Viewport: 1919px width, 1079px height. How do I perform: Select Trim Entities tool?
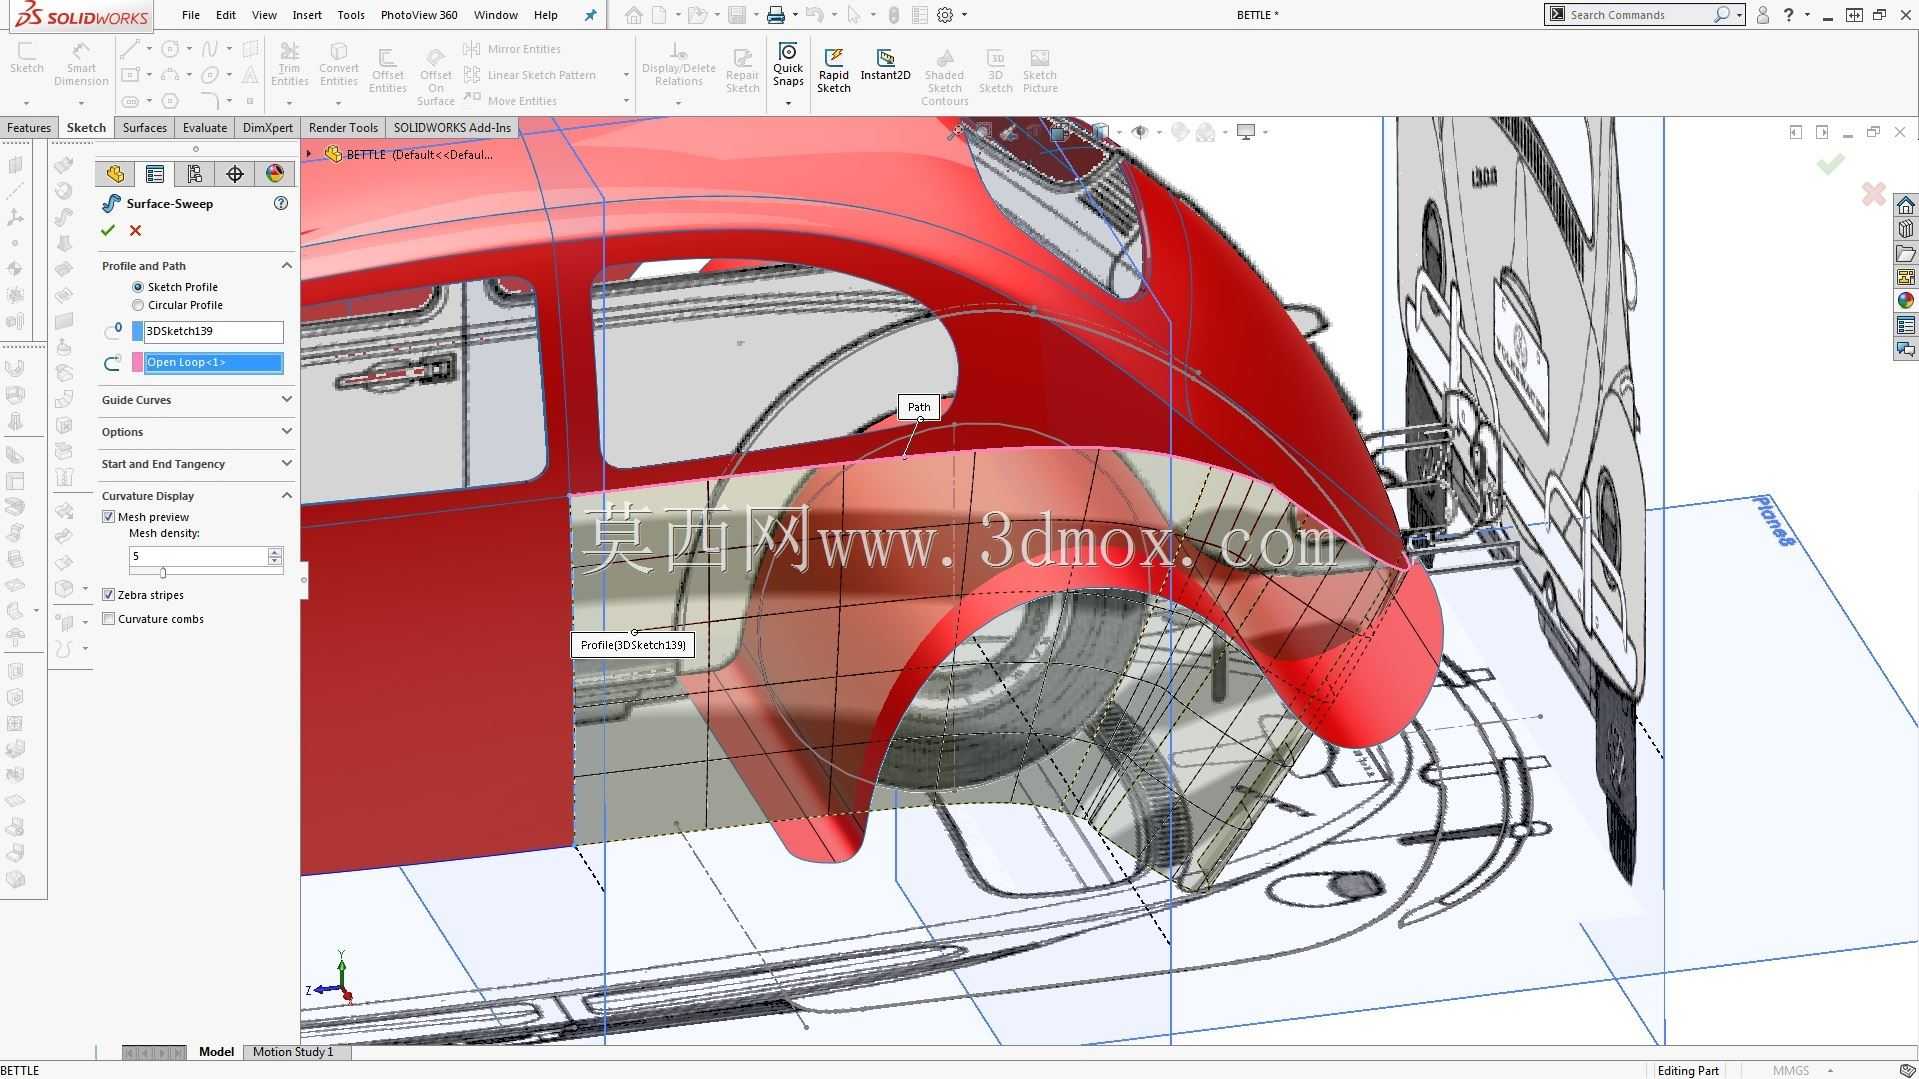click(x=289, y=64)
